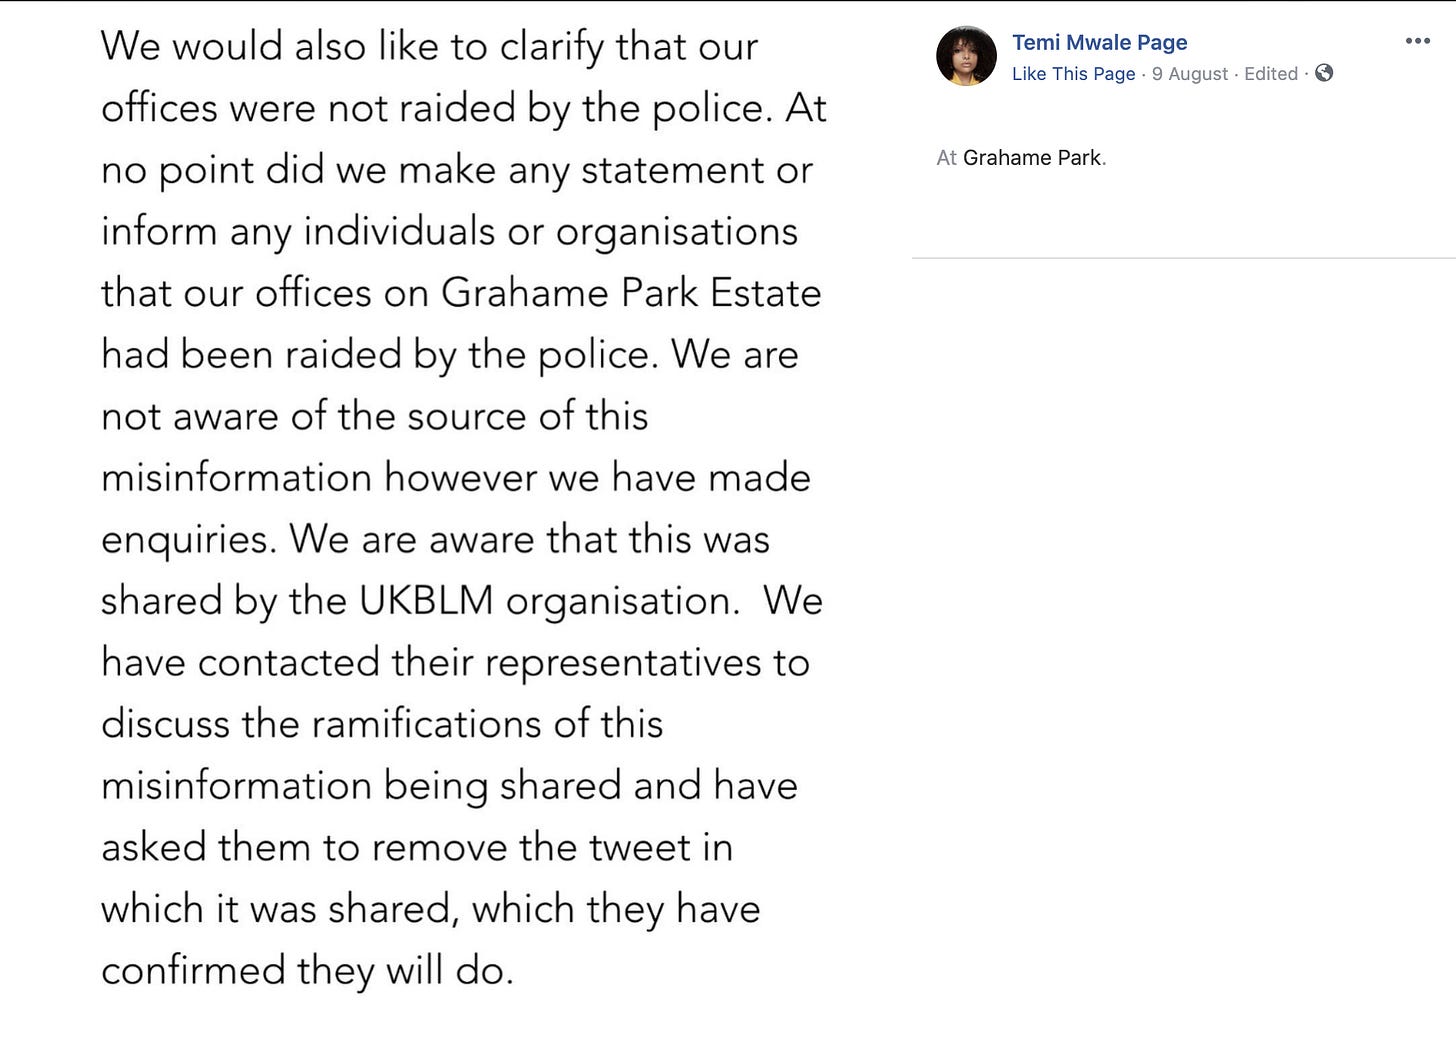Click the globe public audience icon
This screenshot has width=1456, height=1045.
1324,73
